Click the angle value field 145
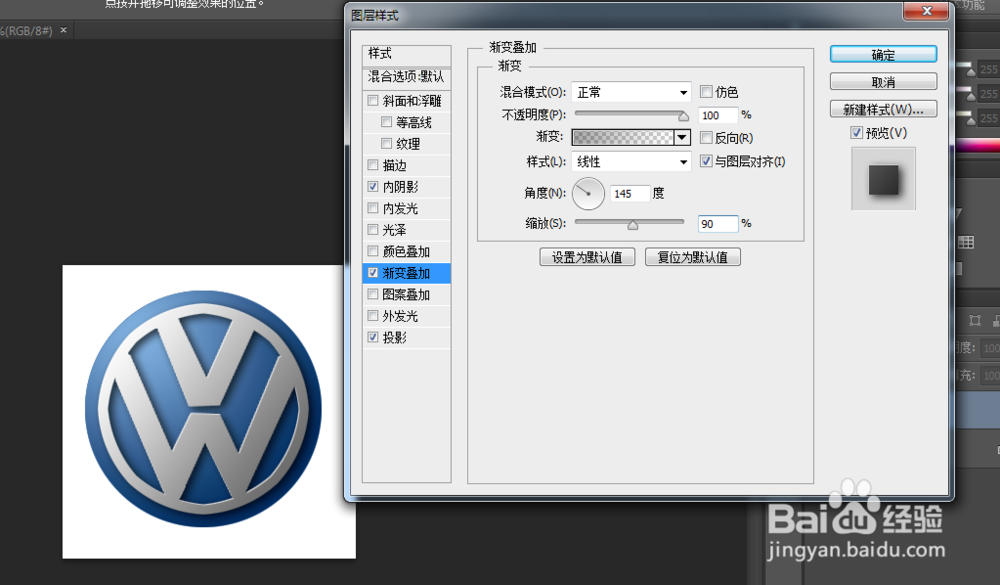This screenshot has width=1000, height=585. 630,193
